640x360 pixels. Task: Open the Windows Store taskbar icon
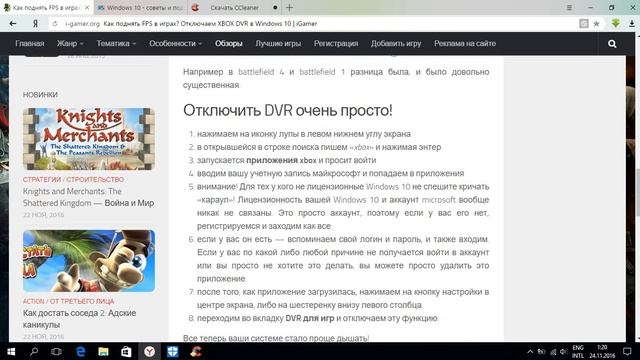126,351
